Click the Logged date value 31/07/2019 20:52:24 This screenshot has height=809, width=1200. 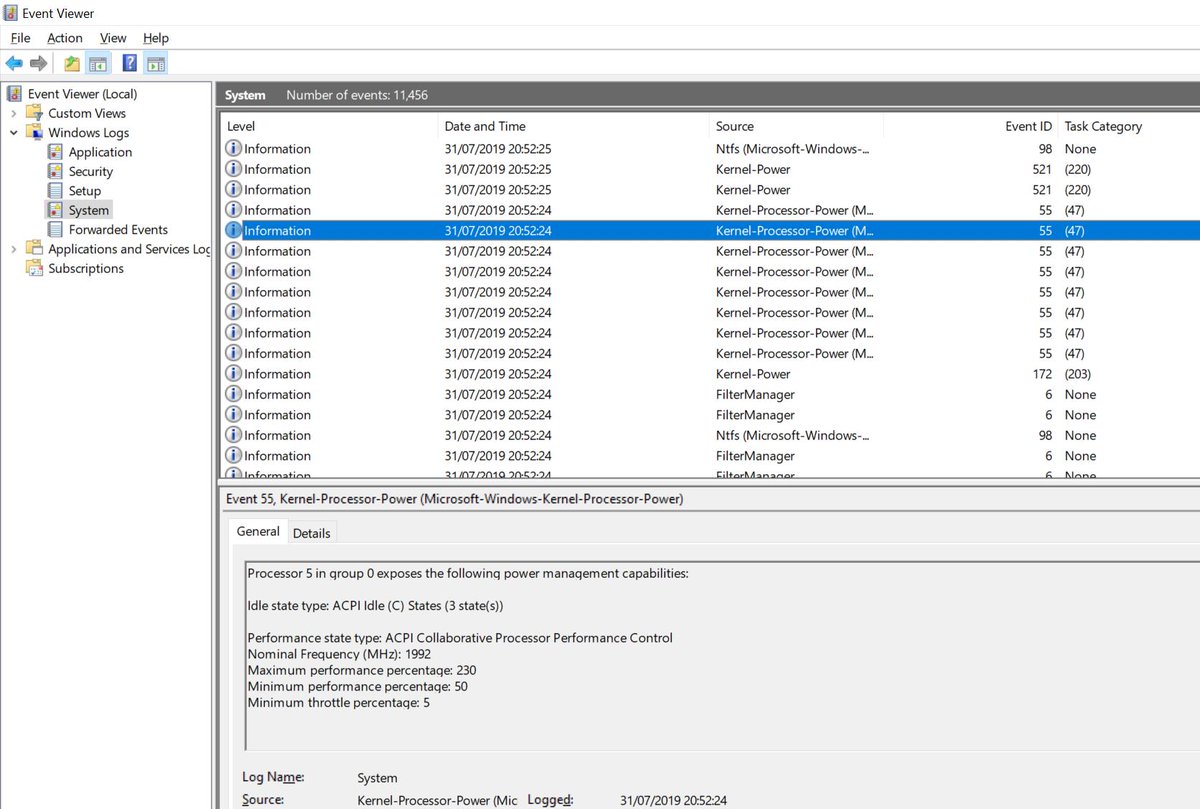coord(673,800)
